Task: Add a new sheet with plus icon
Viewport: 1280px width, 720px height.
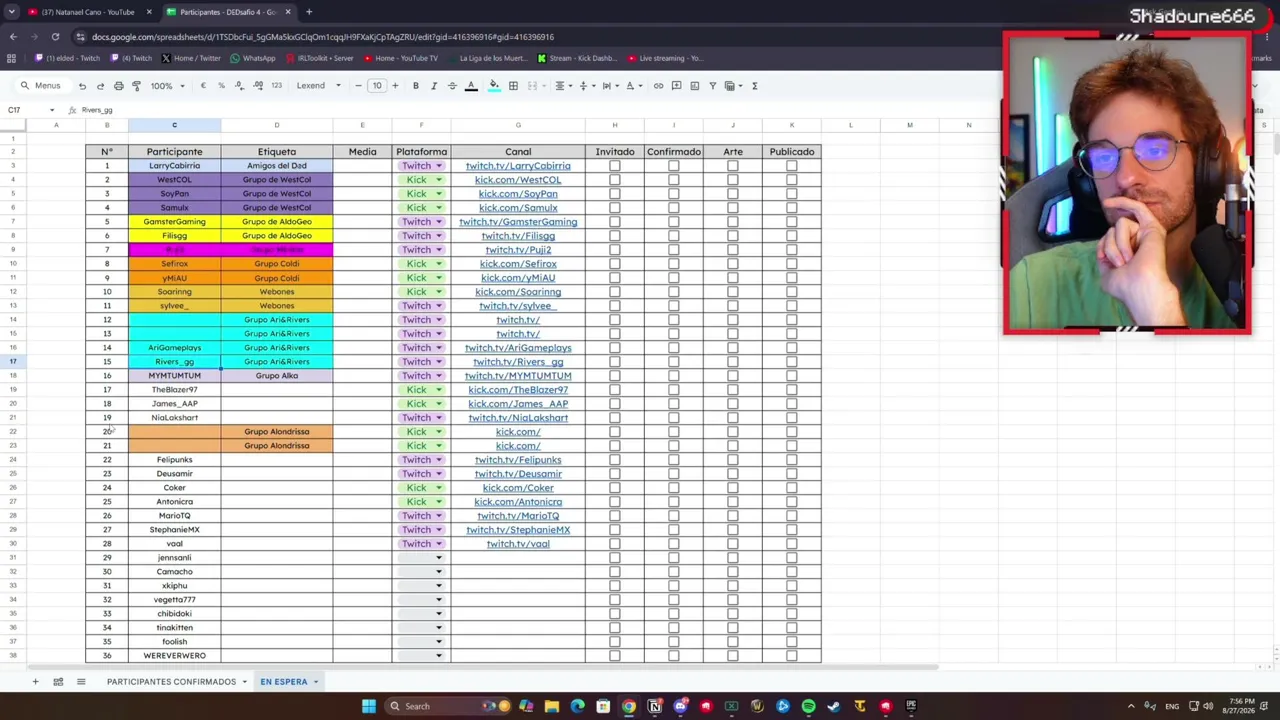Action: [x=35, y=682]
